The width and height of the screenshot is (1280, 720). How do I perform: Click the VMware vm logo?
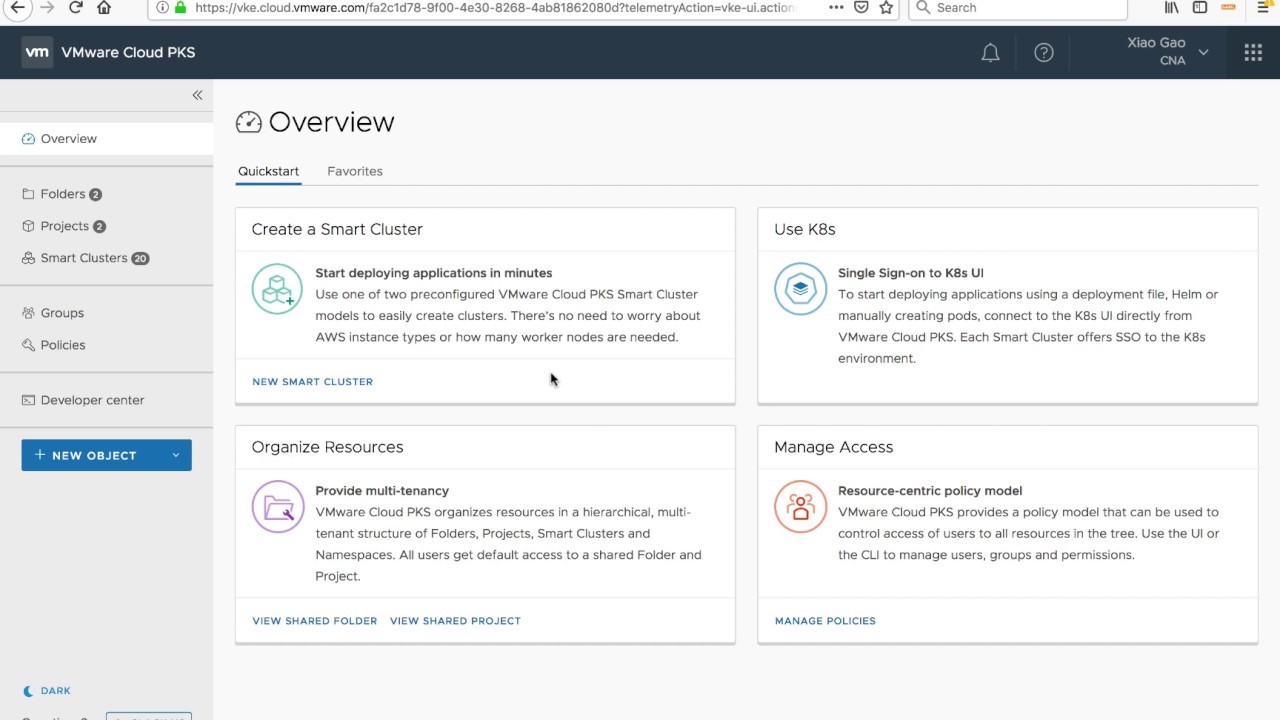[x=37, y=53]
